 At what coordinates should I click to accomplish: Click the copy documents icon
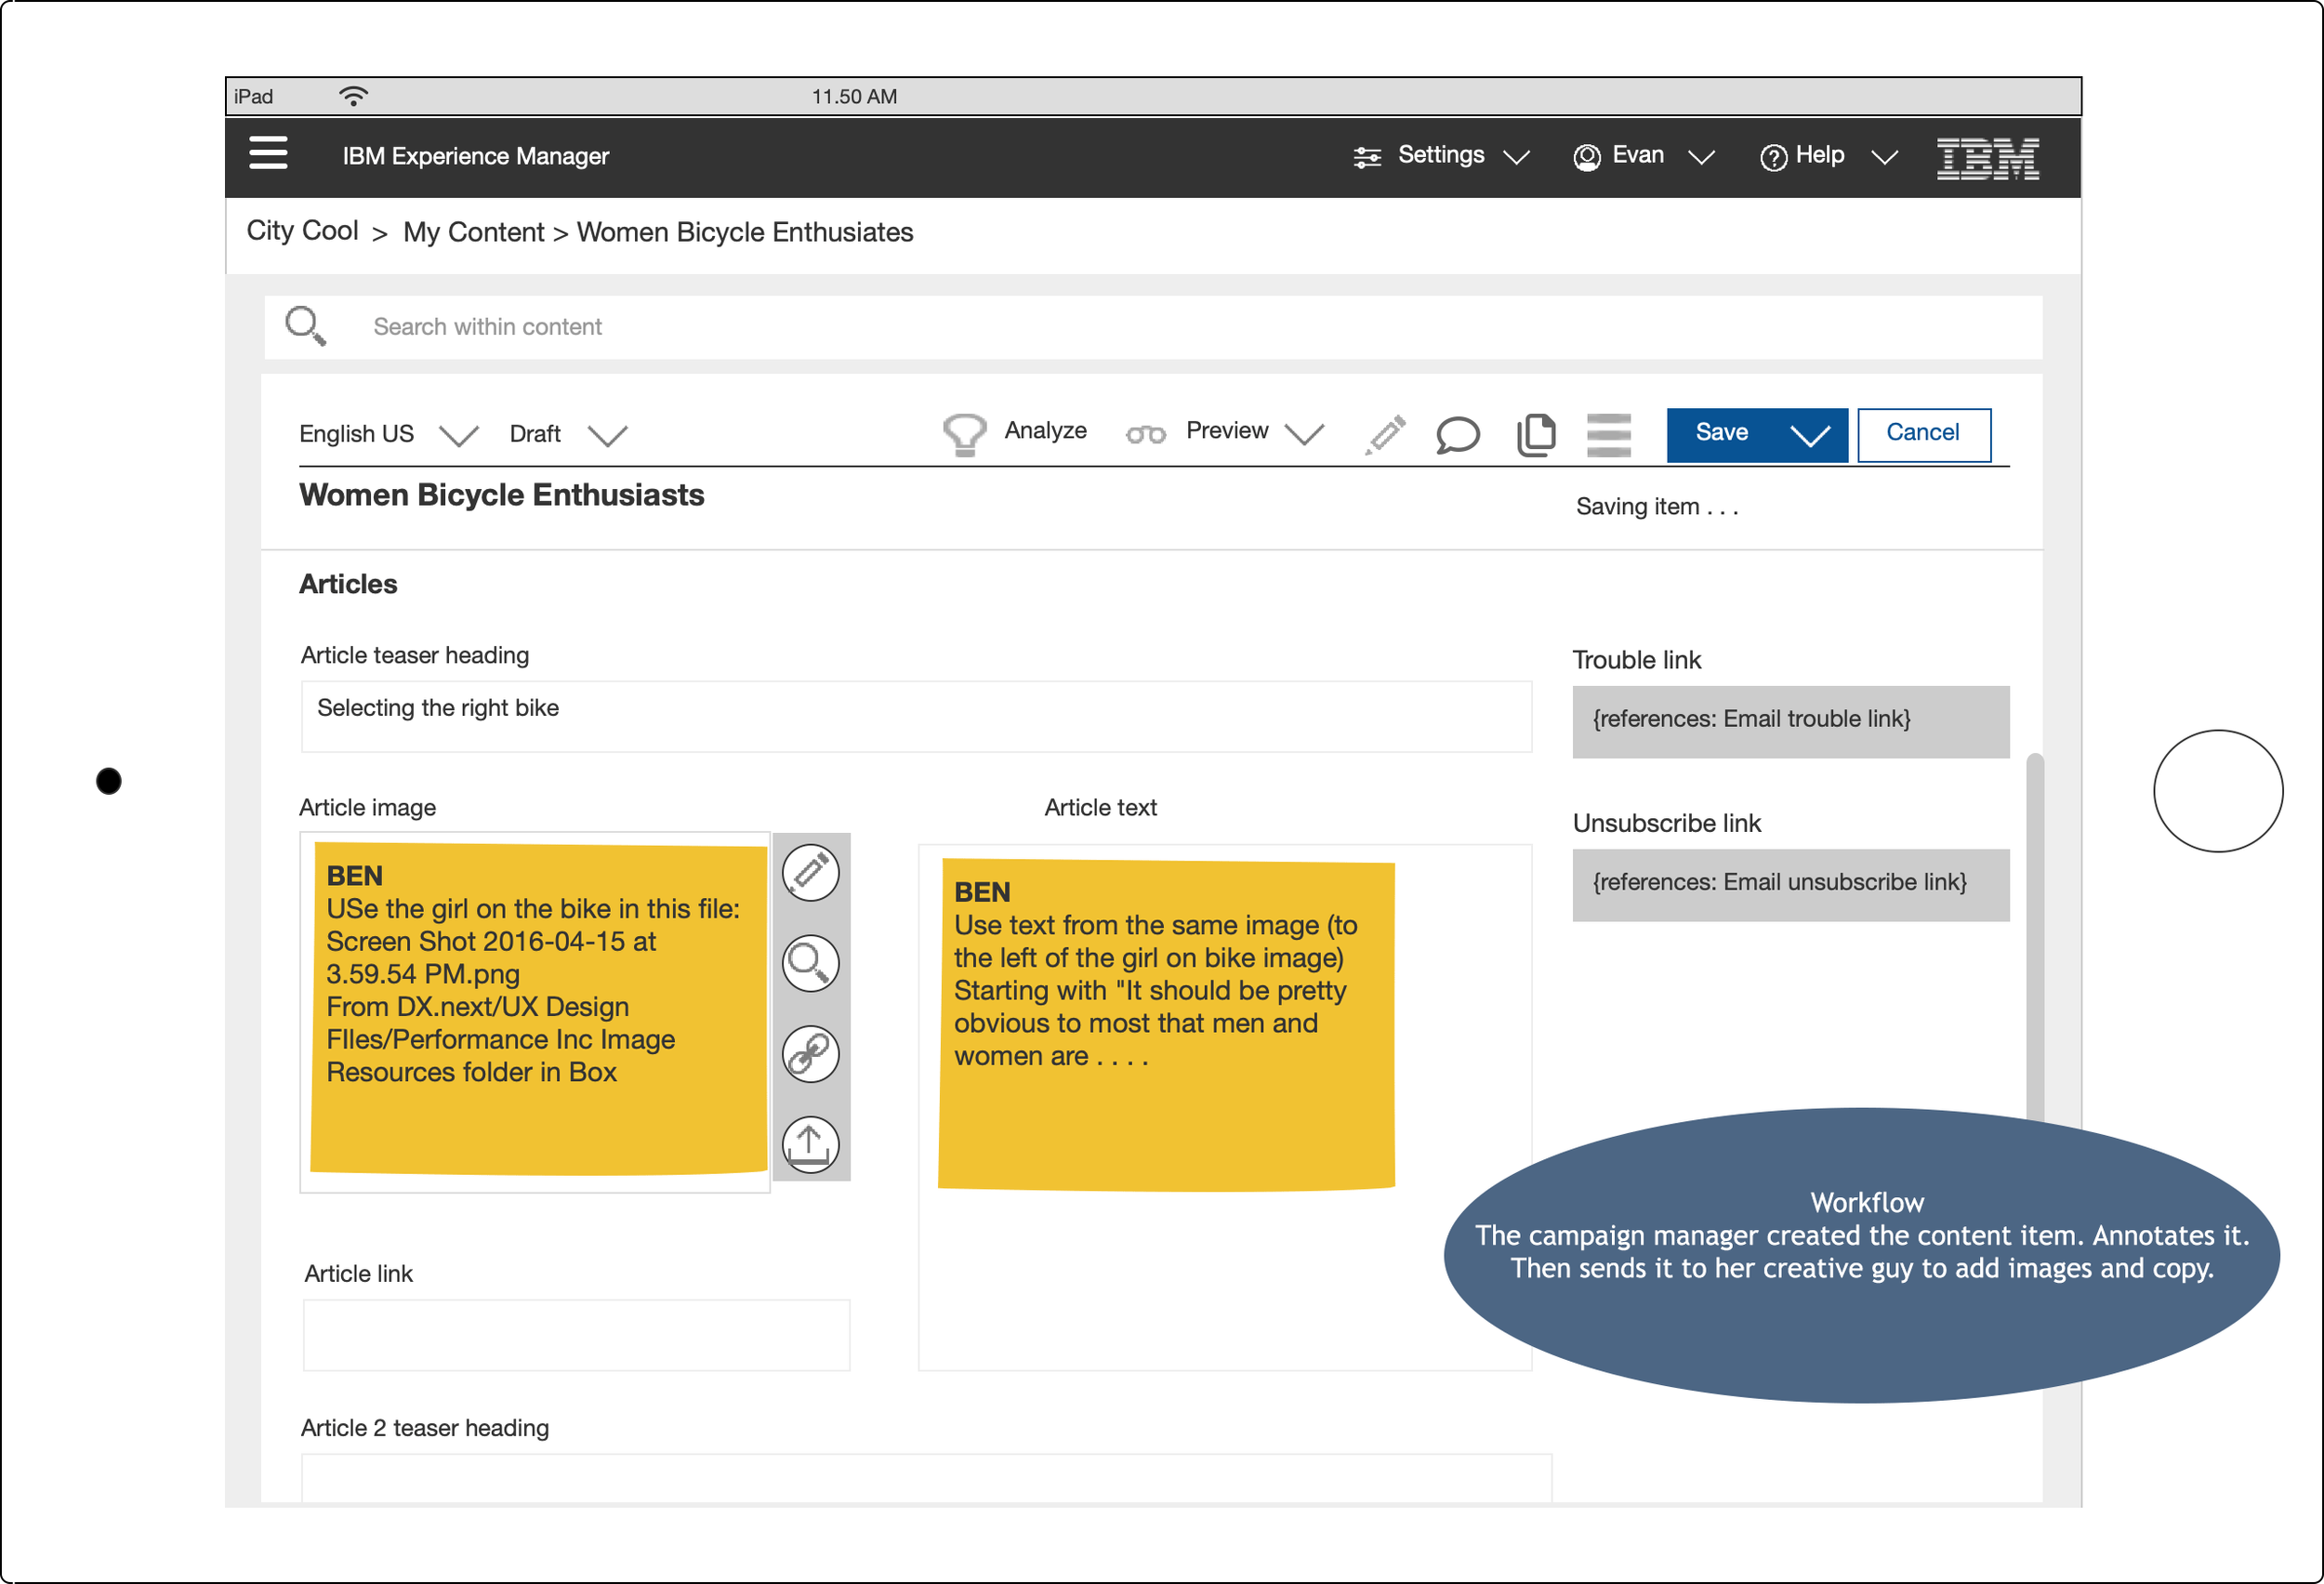coord(1536,434)
